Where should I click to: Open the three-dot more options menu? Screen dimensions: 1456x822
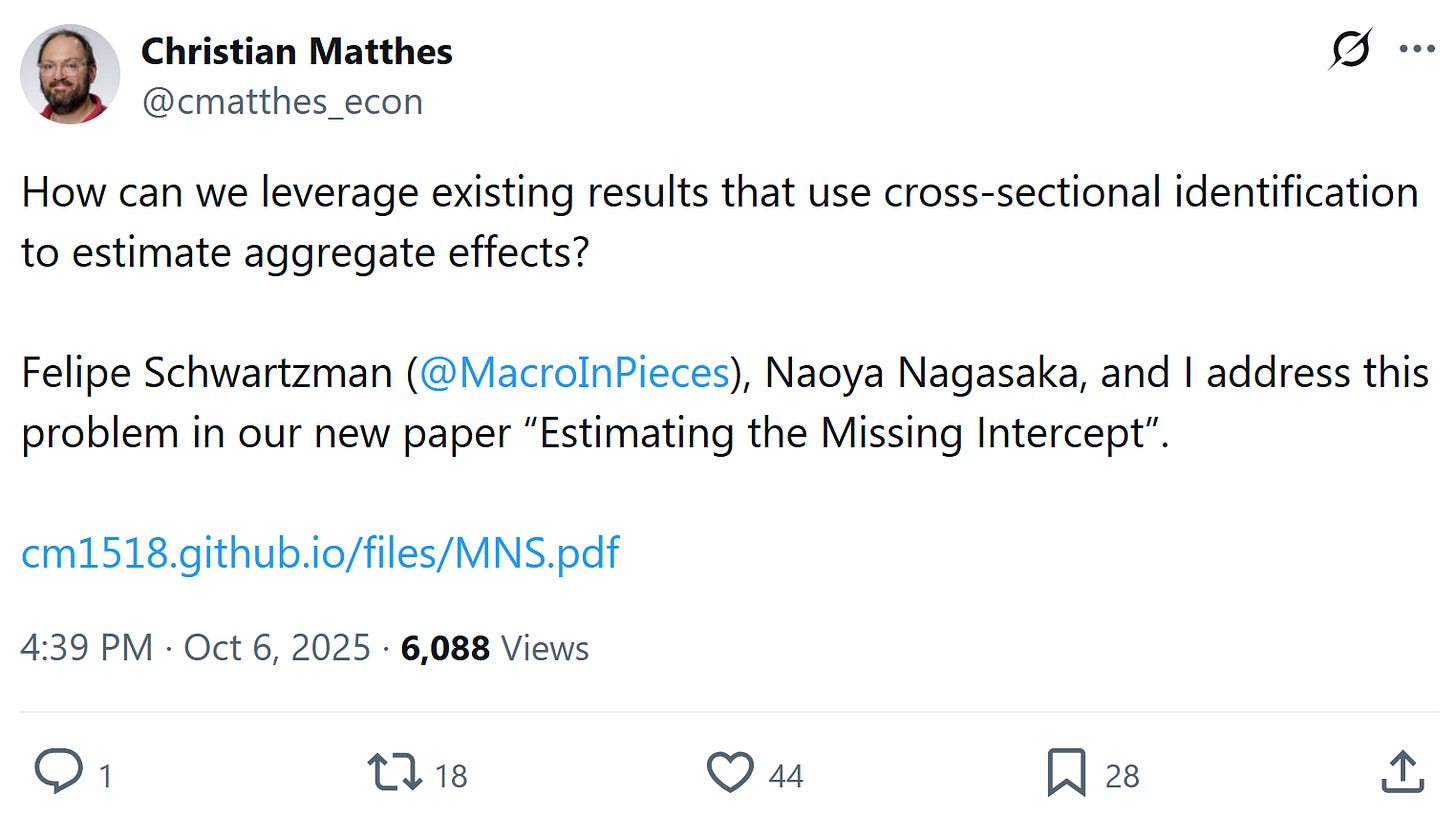pyautogui.click(x=1417, y=50)
